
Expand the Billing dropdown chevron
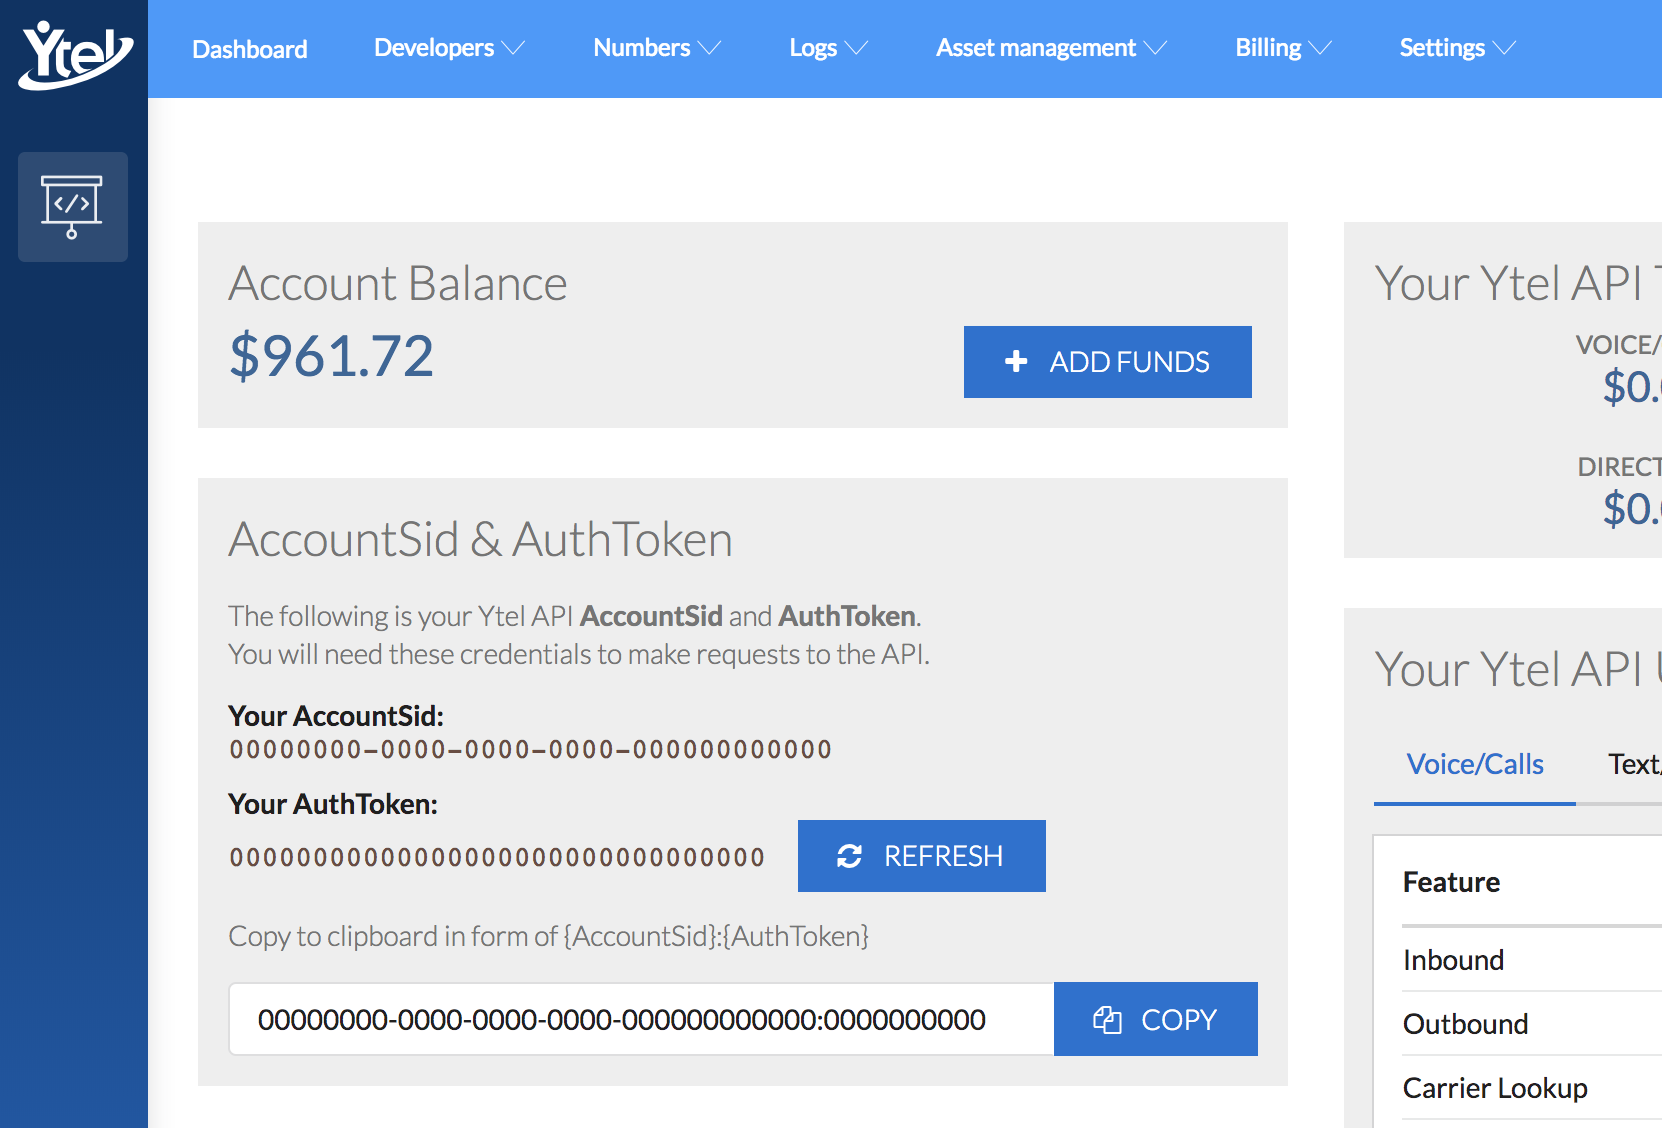(1320, 48)
